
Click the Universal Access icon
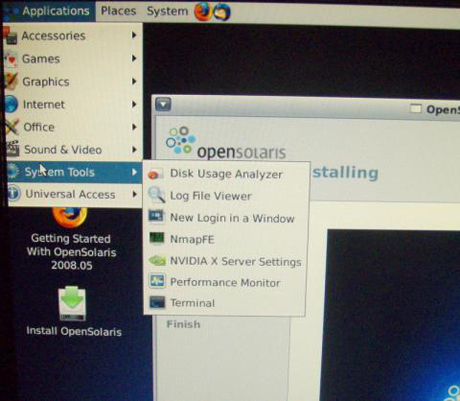14,194
